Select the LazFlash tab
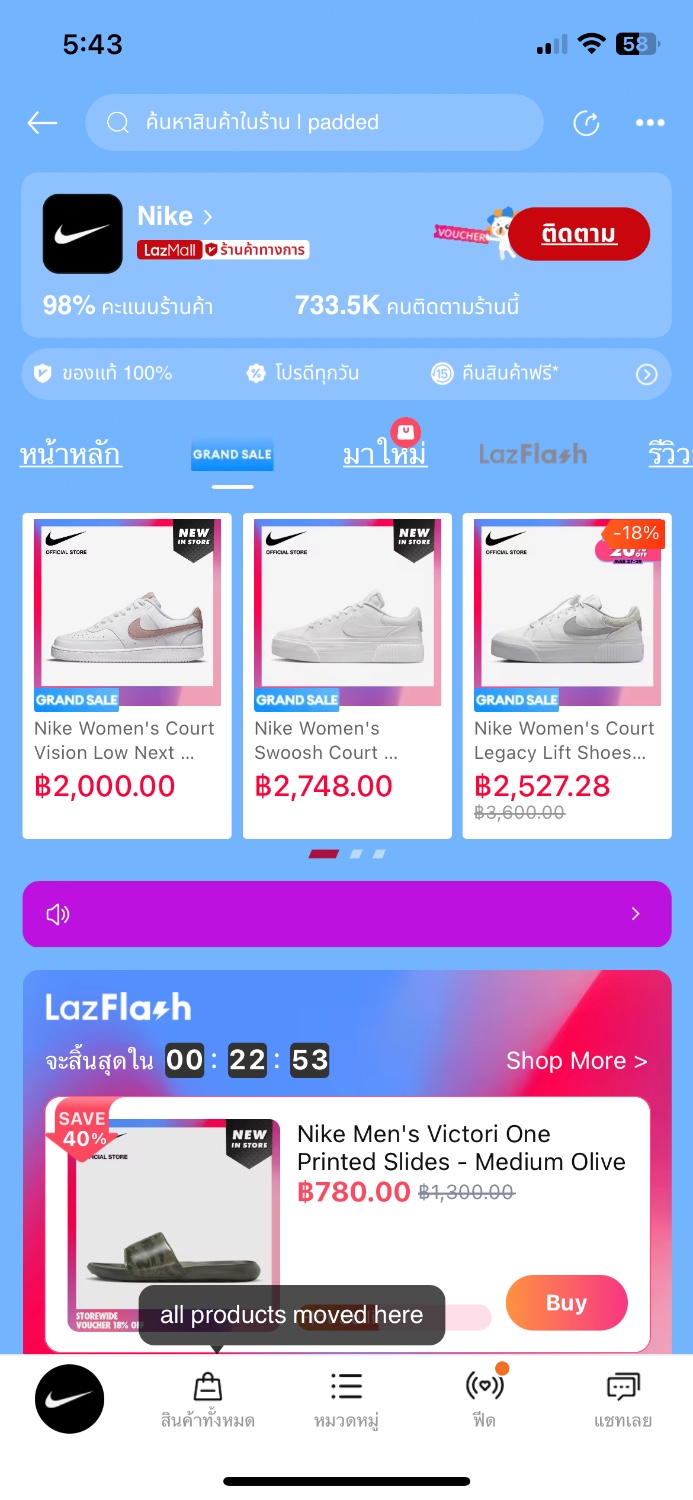693x1500 pixels. pos(533,455)
